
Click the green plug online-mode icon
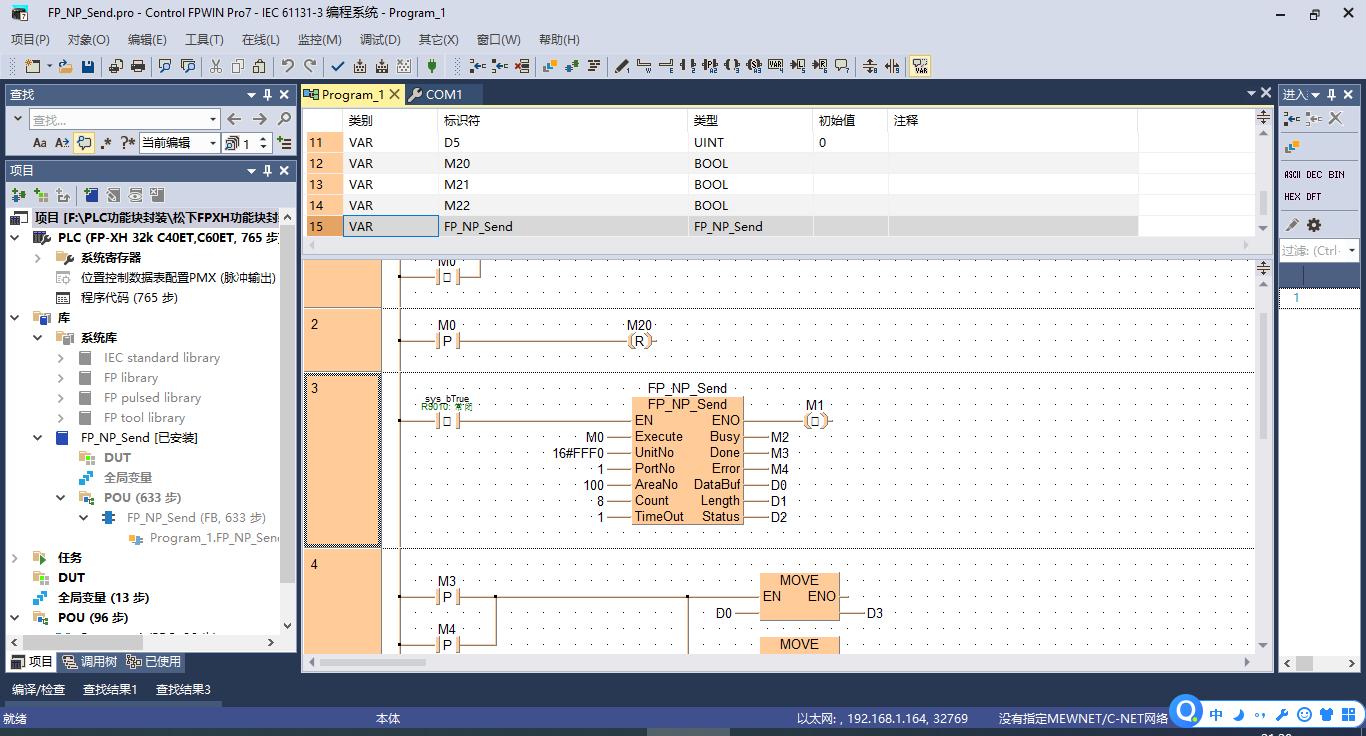tap(432, 66)
